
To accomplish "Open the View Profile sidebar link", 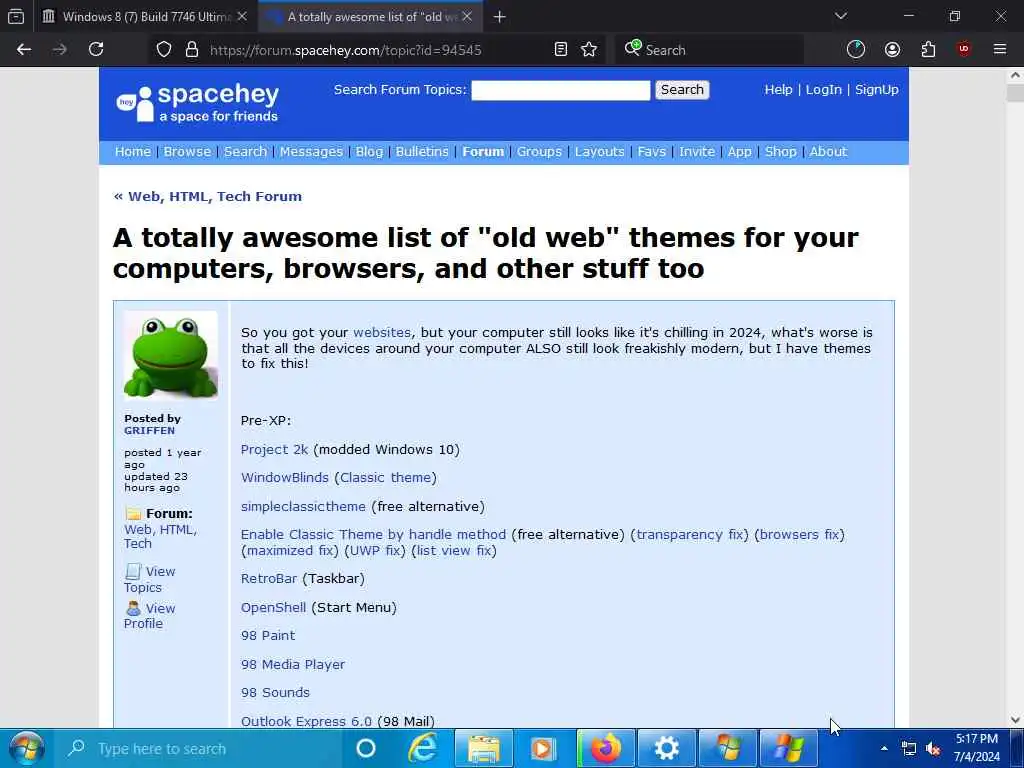I will click(x=150, y=616).
